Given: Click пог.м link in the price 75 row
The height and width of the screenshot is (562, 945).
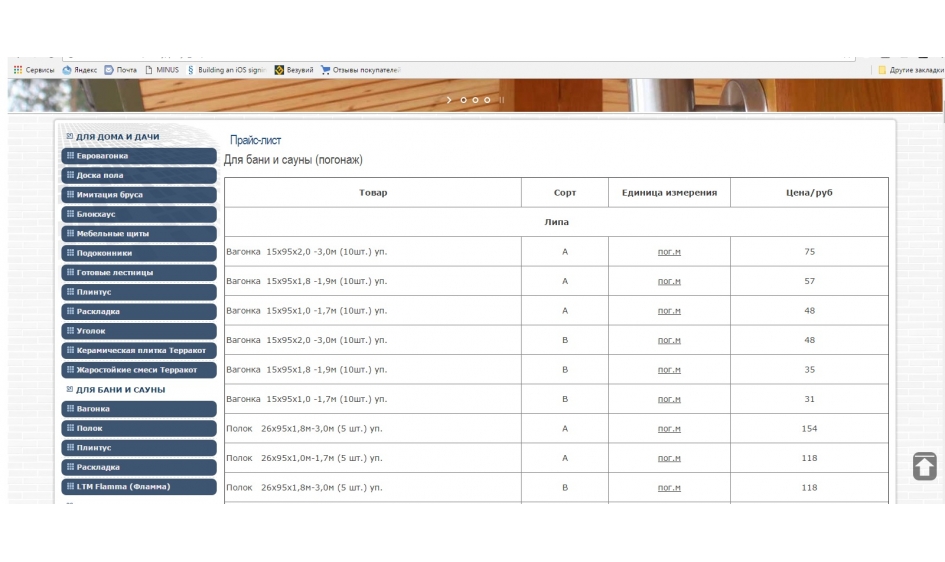Looking at the screenshot, I should click(669, 252).
